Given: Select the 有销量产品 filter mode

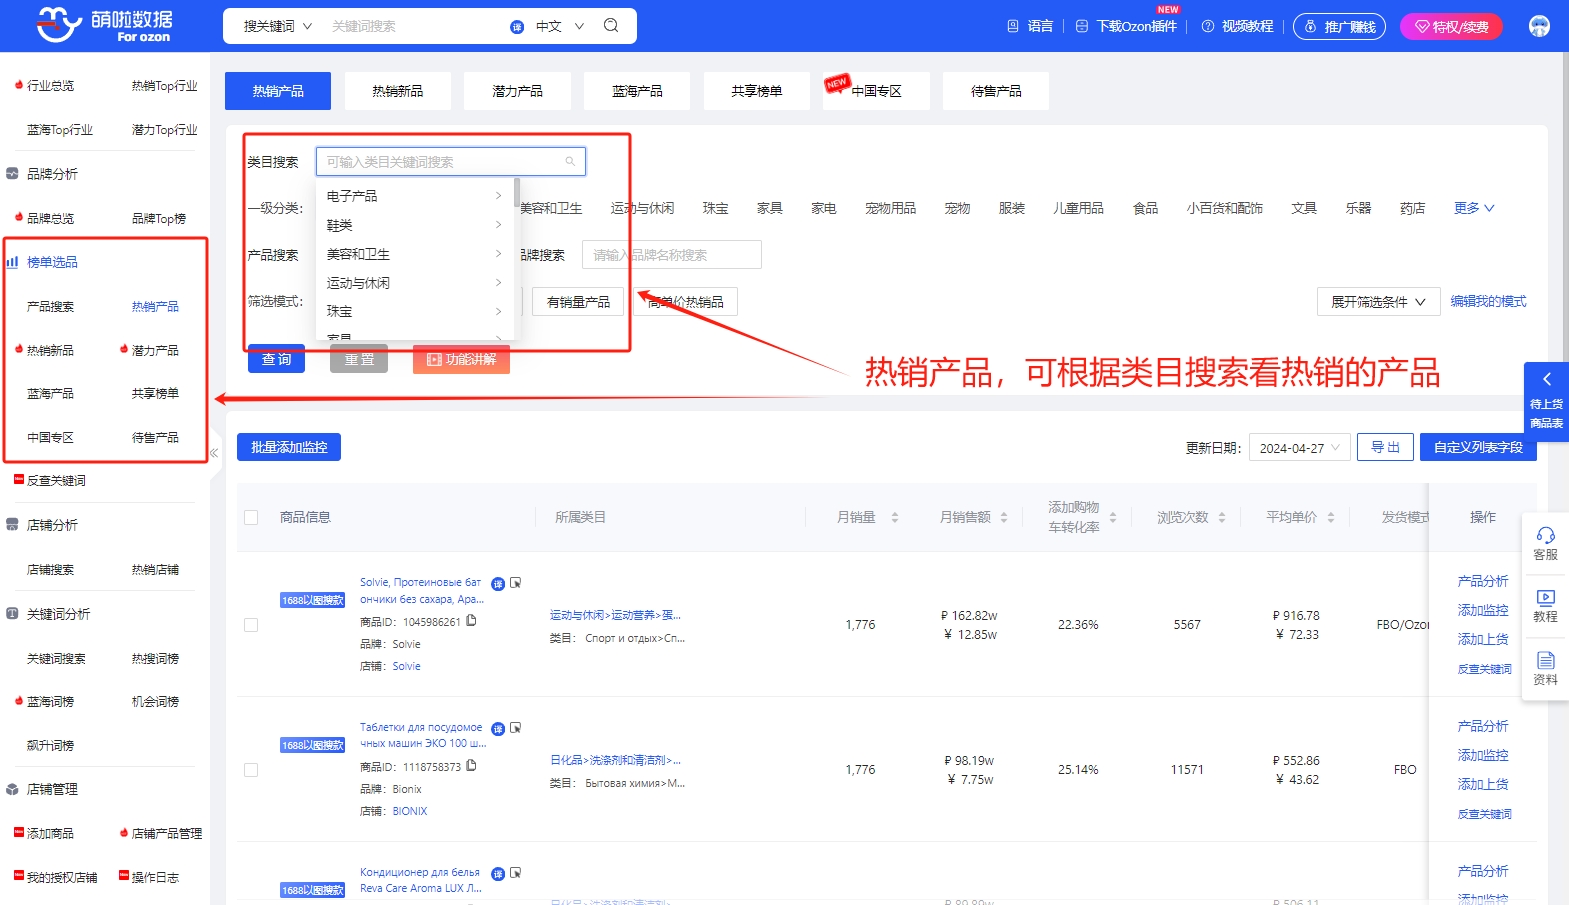Looking at the screenshot, I should click(x=578, y=302).
